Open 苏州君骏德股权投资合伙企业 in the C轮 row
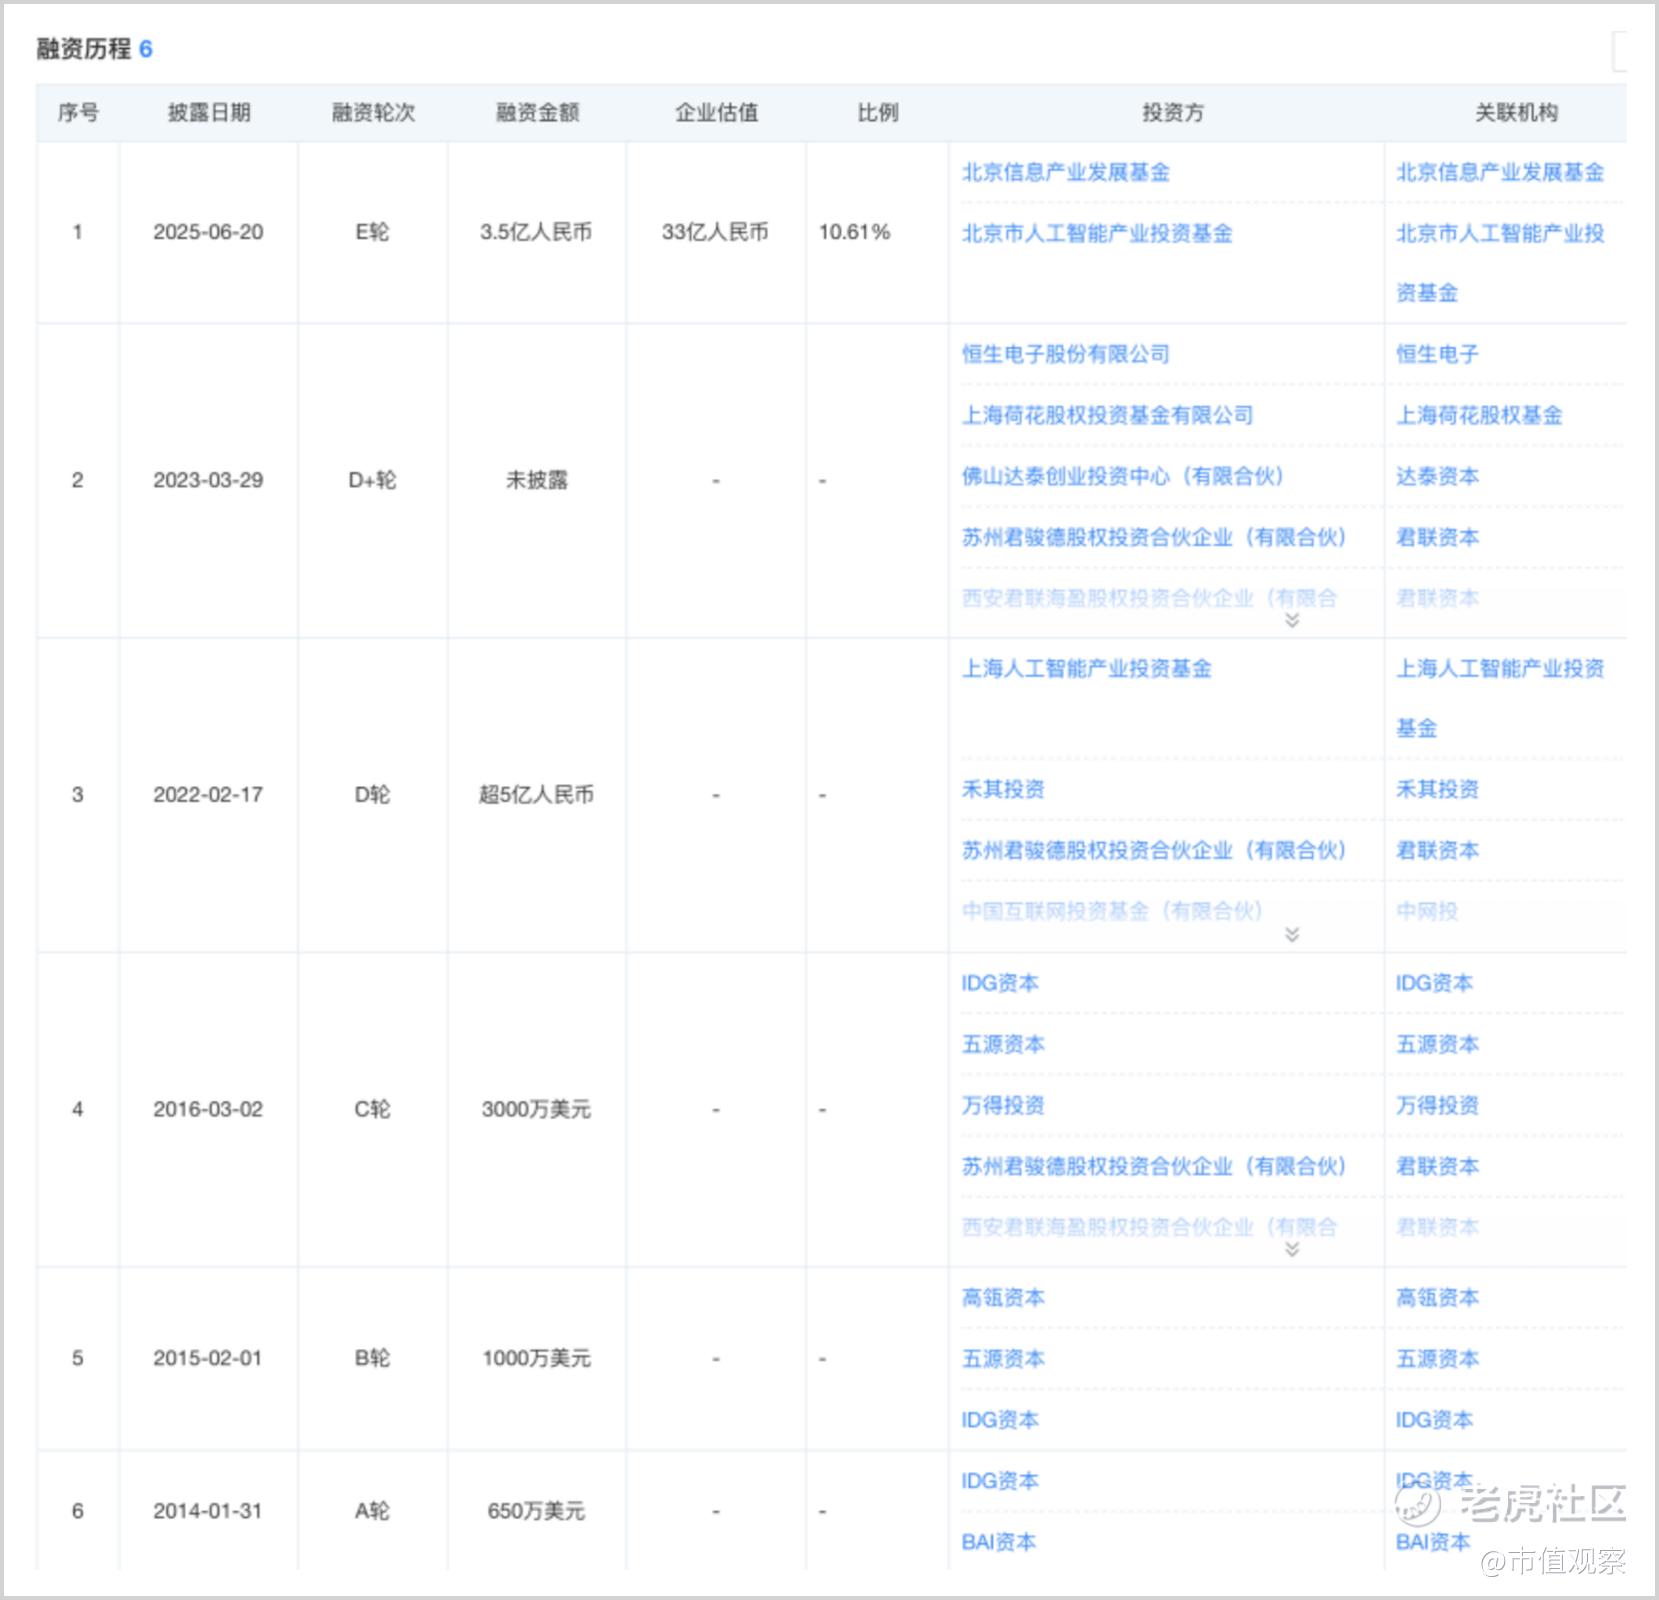Image resolution: width=1659 pixels, height=1600 pixels. pyautogui.click(x=1154, y=1166)
